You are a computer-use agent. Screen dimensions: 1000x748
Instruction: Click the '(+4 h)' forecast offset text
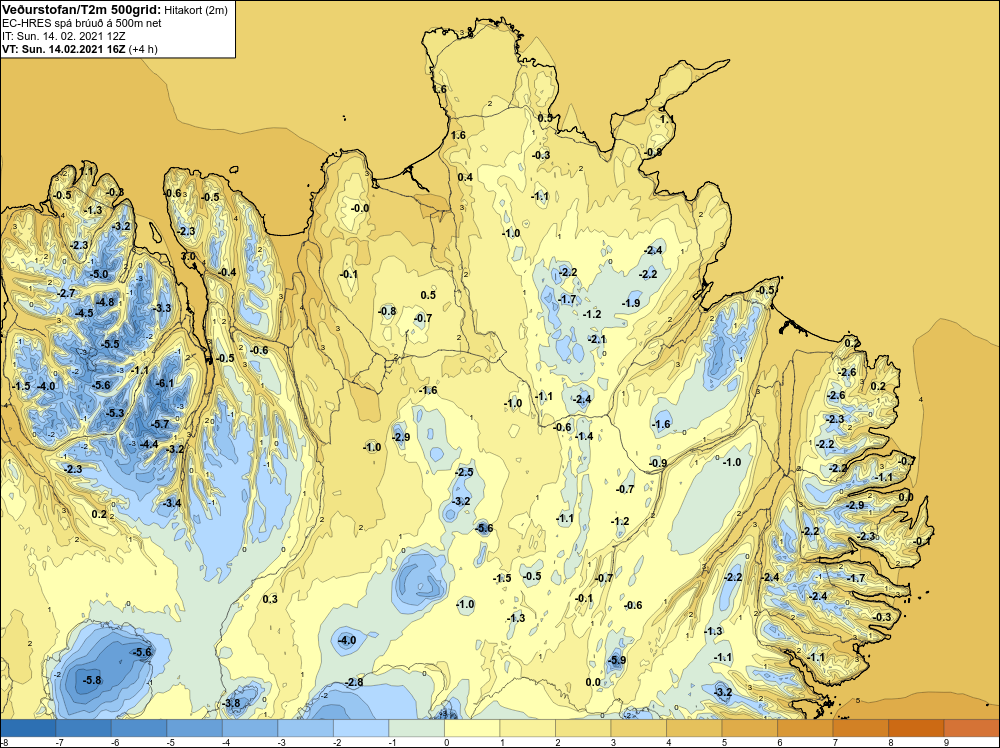tap(143, 49)
